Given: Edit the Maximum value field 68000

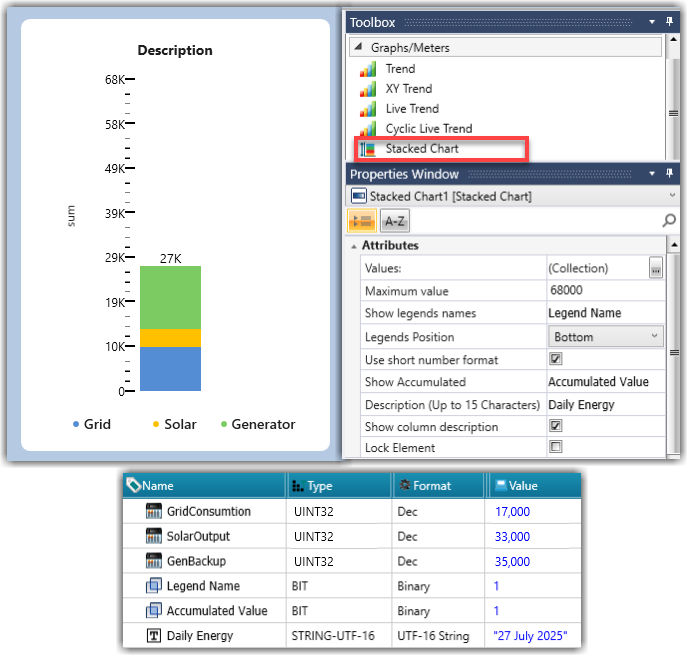Looking at the screenshot, I should pos(603,291).
